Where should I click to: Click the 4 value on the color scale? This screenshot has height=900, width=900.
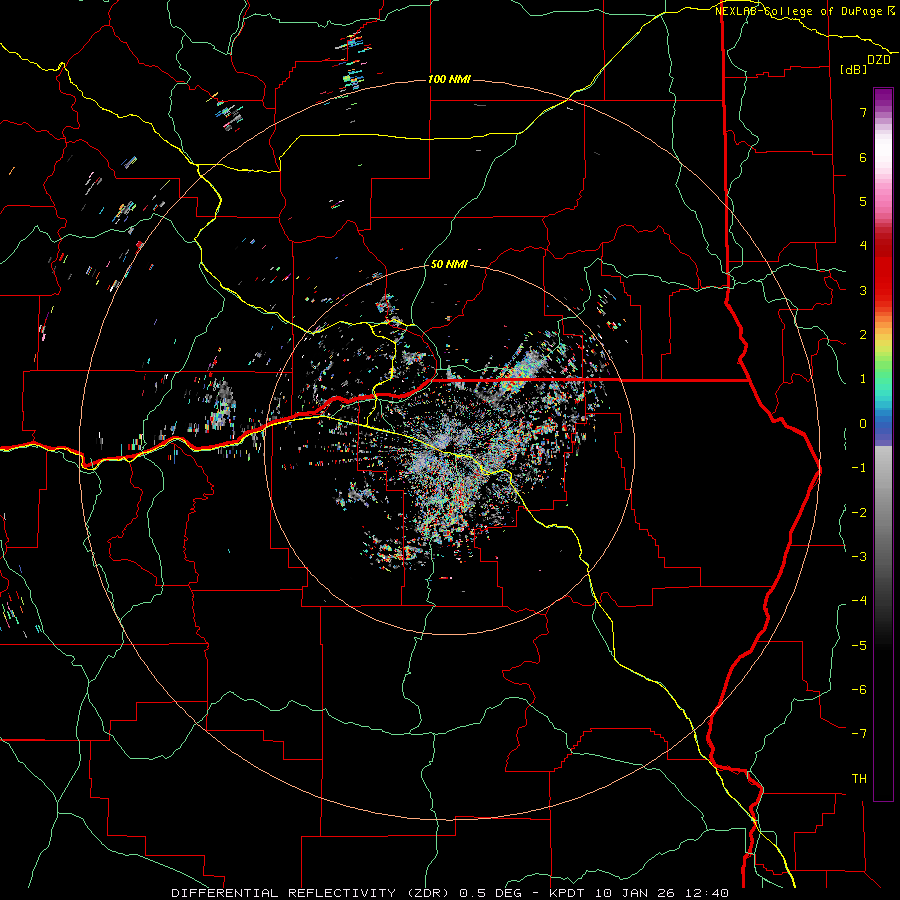point(863,246)
